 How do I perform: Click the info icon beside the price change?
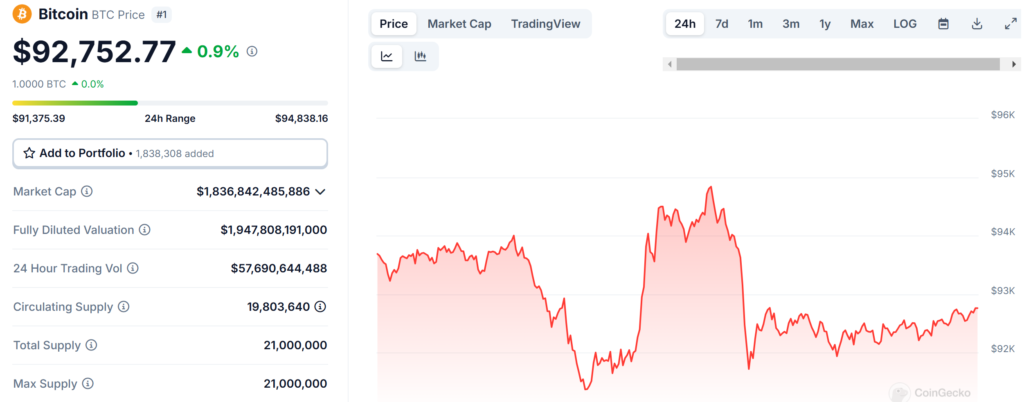252,51
